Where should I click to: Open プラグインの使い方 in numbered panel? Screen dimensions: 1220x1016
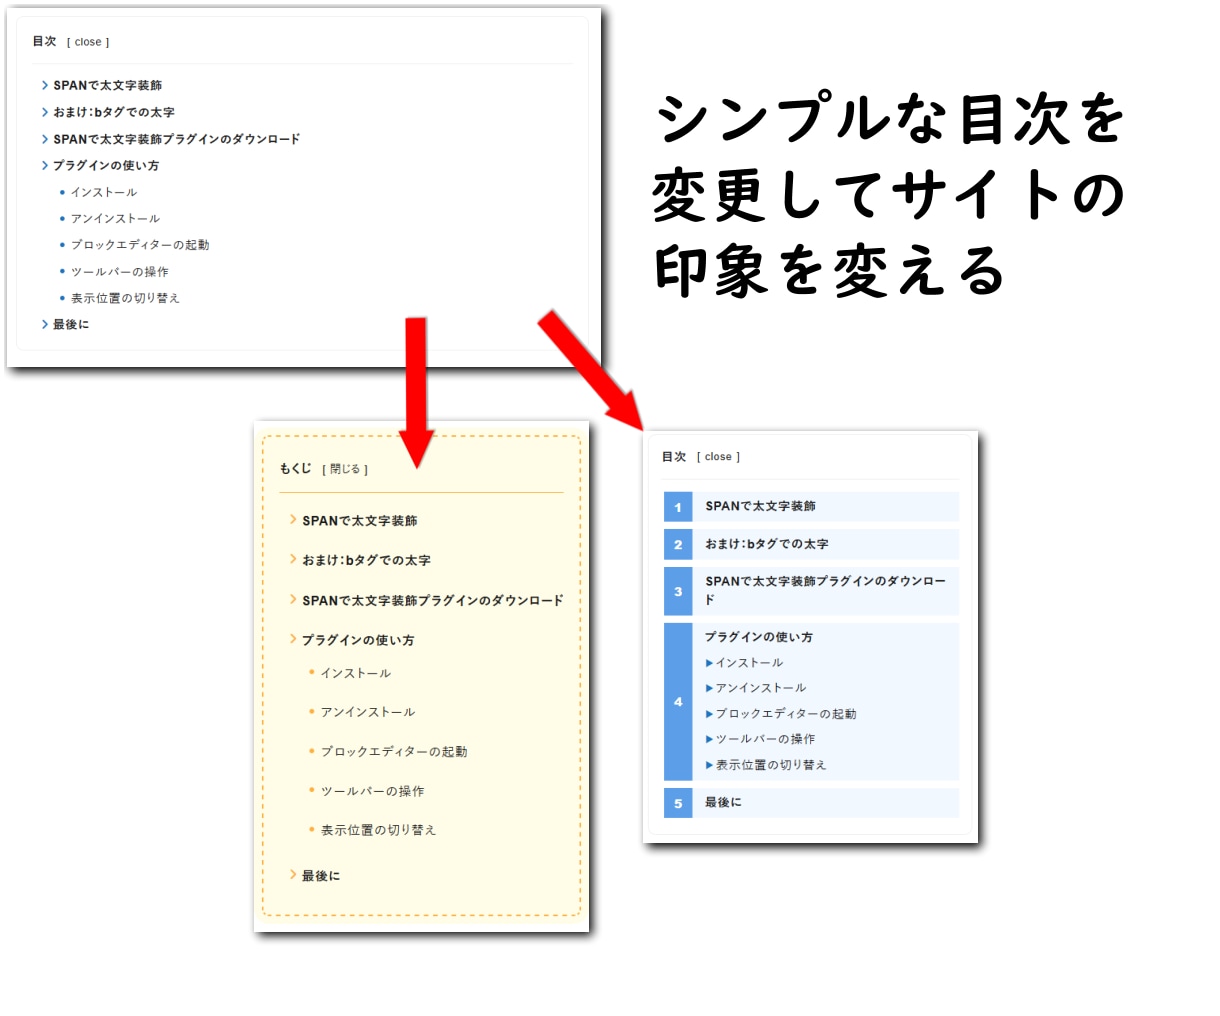tap(759, 637)
